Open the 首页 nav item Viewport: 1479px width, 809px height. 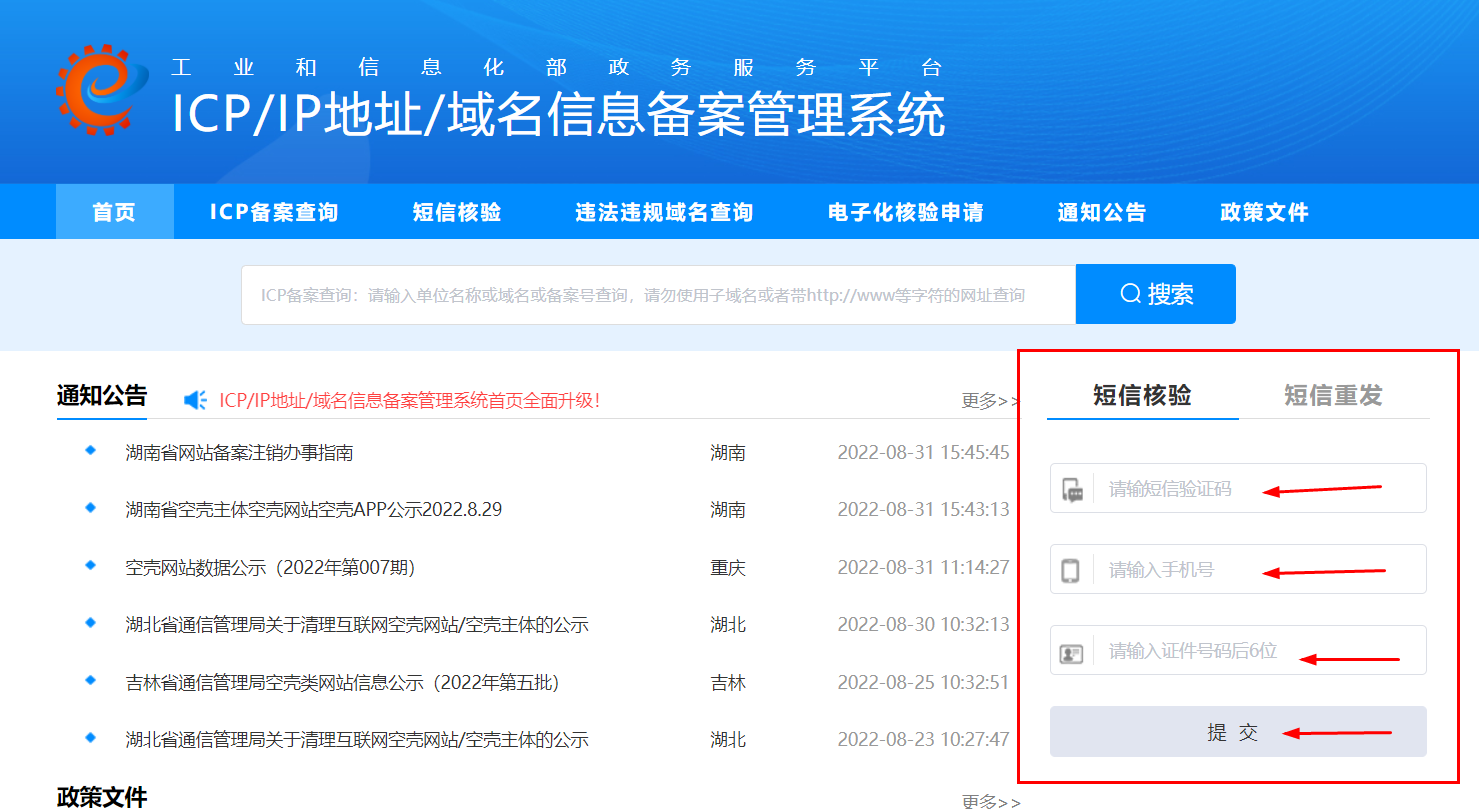click(114, 212)
